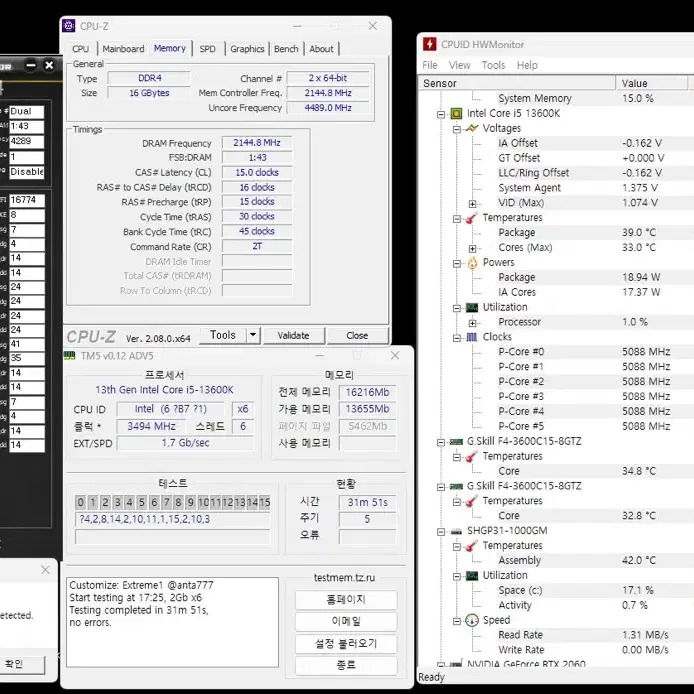The height and width of the screenshot is (694, 694).
Task: Open the About tab
Action: click(x=321, y=49)
